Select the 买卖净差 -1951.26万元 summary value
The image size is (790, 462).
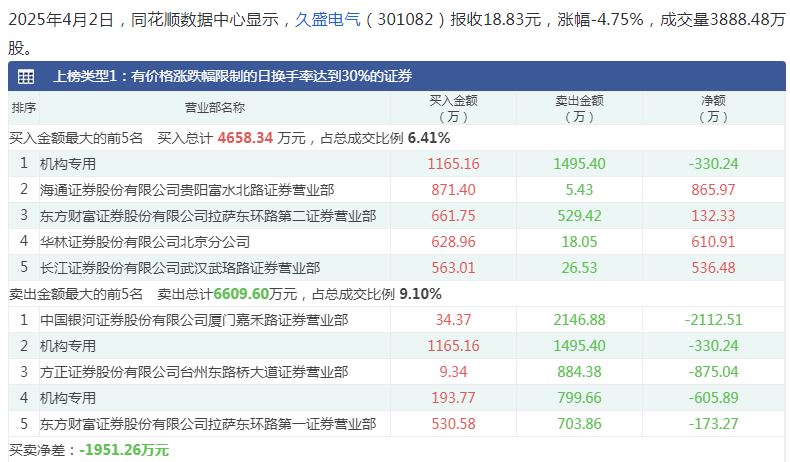click(124, 450)
